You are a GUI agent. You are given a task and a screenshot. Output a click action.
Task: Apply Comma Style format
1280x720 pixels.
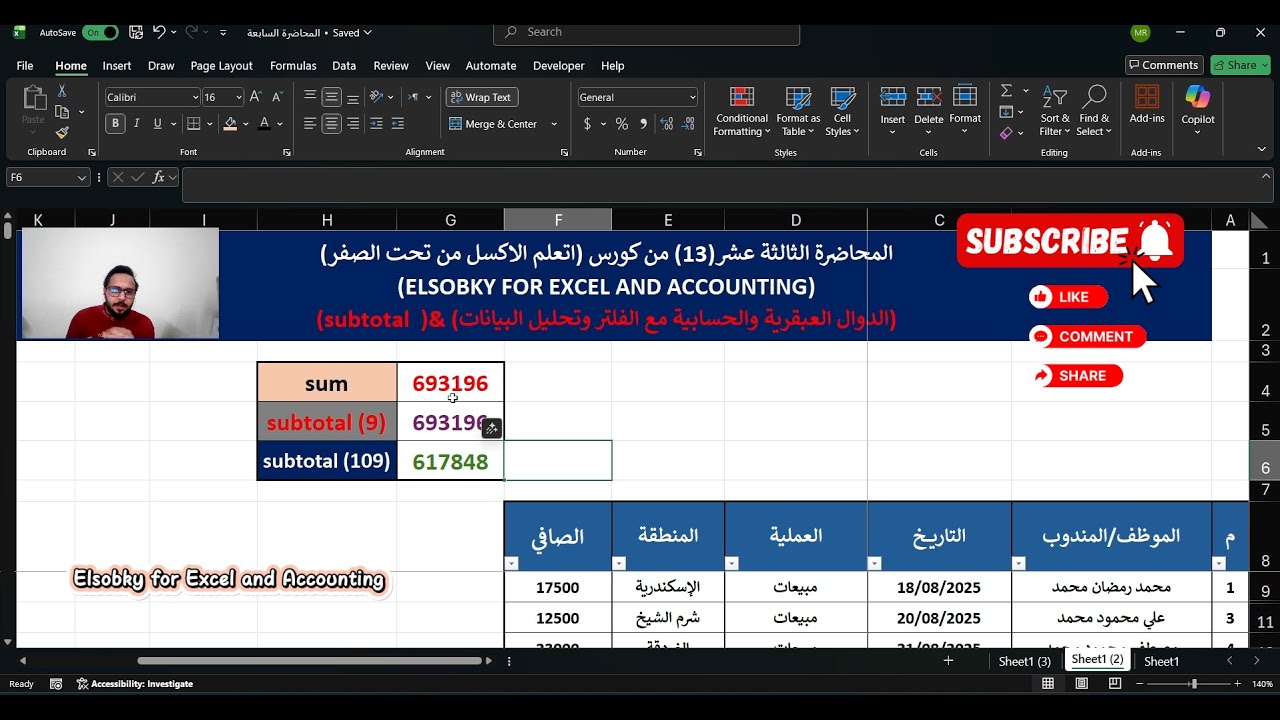(643, 124)
